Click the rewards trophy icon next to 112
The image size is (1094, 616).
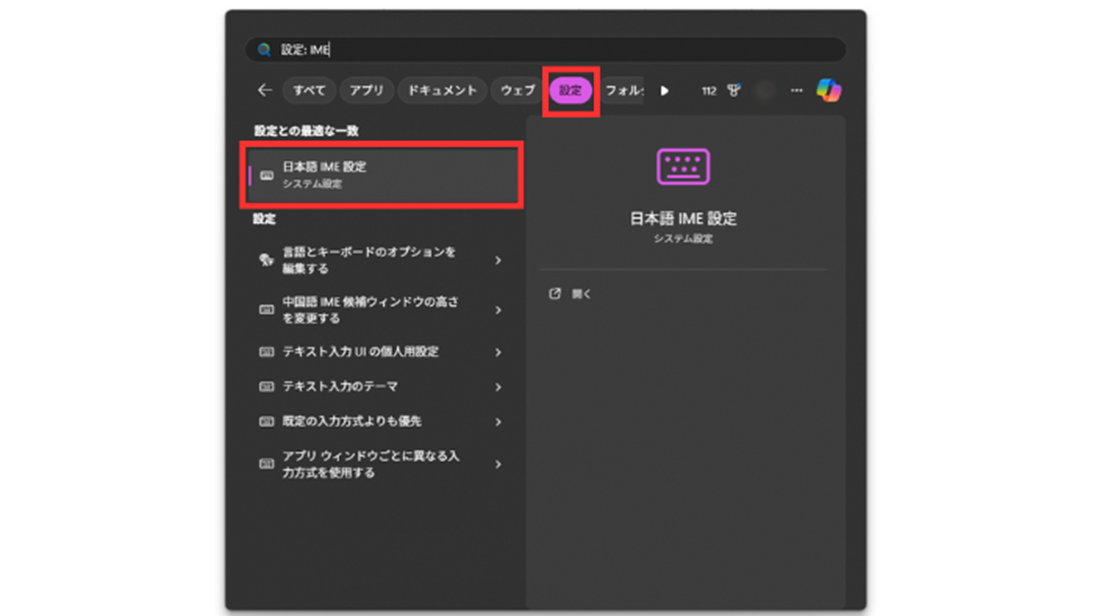[x=734, y=90]
